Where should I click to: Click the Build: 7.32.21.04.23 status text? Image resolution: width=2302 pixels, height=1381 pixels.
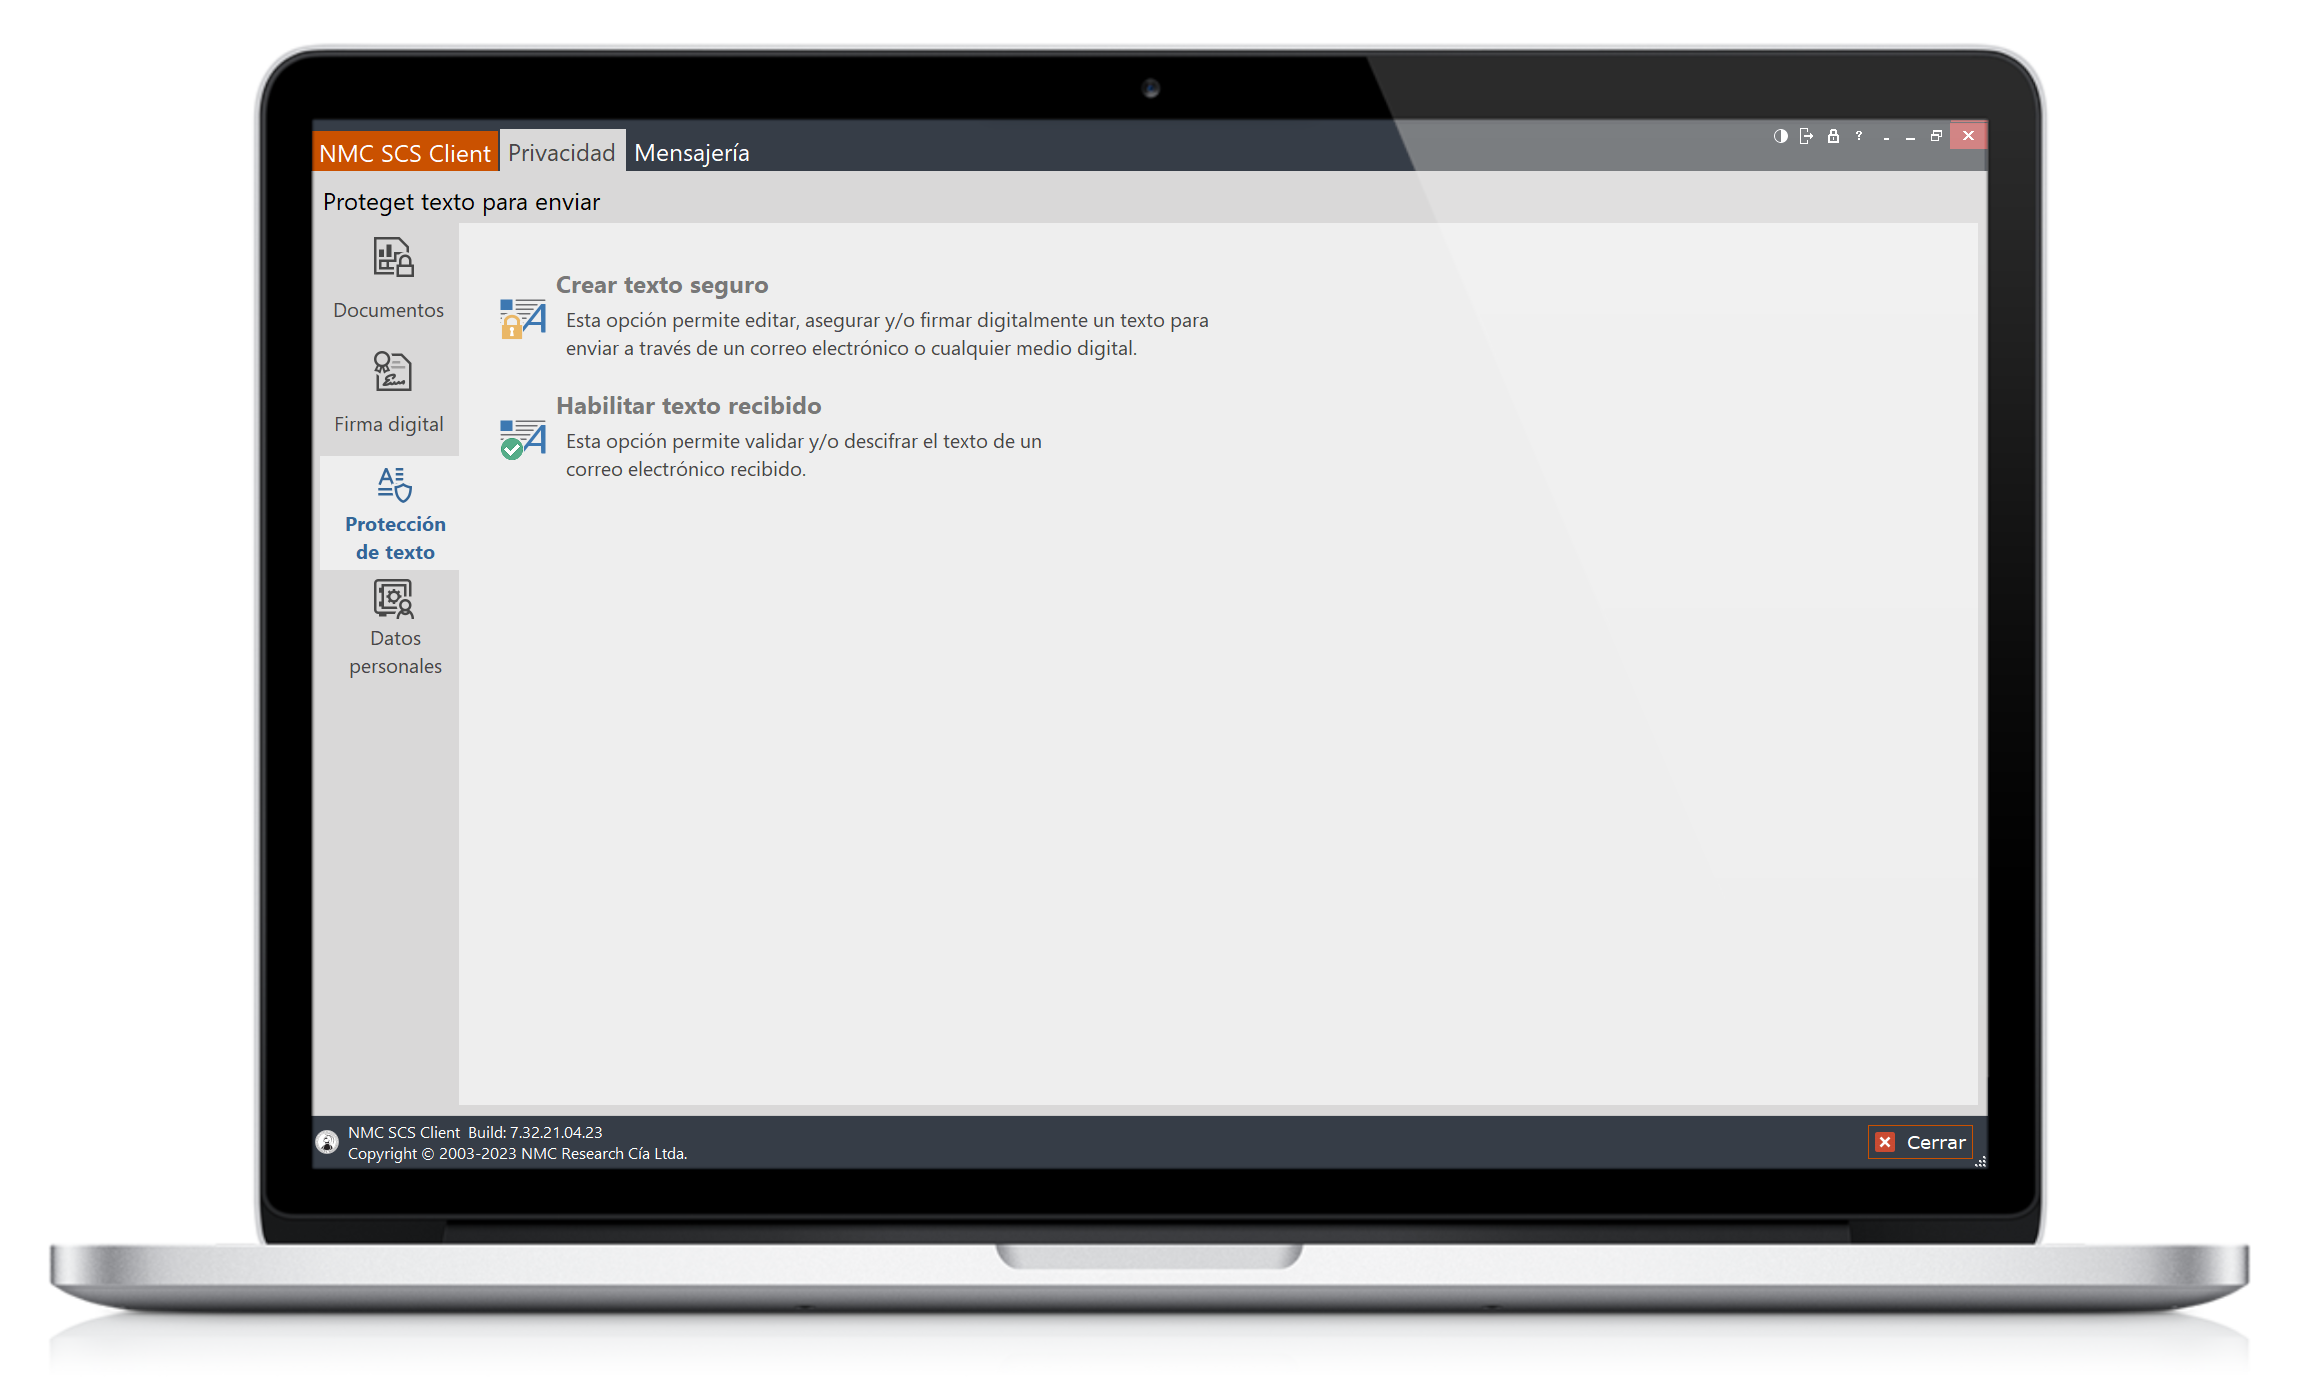point(535,1132)
